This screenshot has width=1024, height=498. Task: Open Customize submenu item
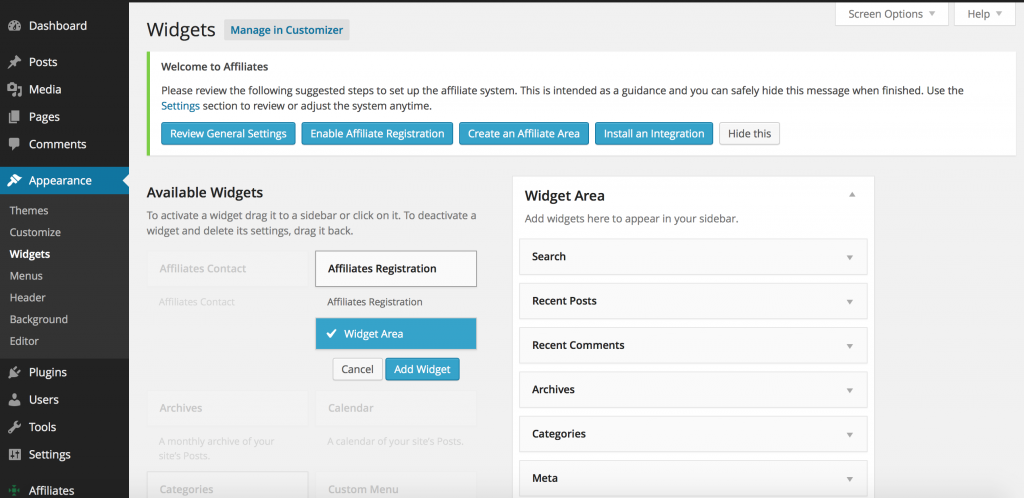pyautogui.click(x=35, y=232)
